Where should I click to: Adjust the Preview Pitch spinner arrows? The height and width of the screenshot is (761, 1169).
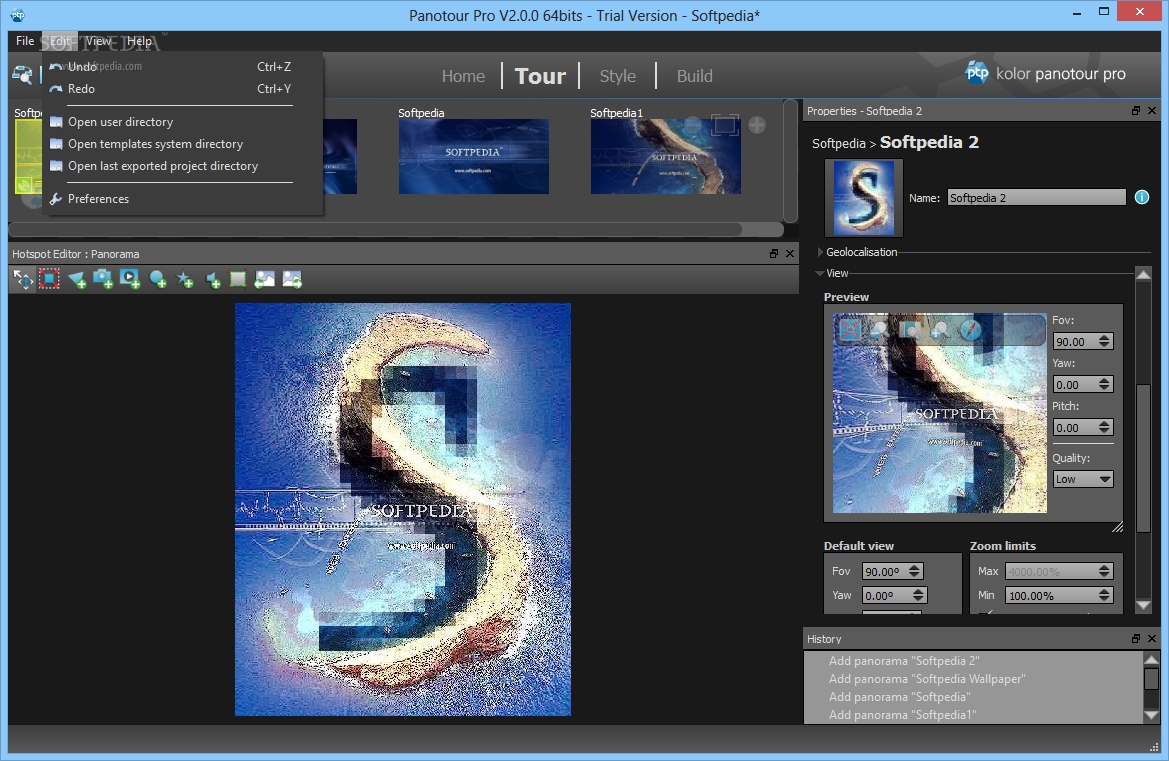[x=1105, y=428]
